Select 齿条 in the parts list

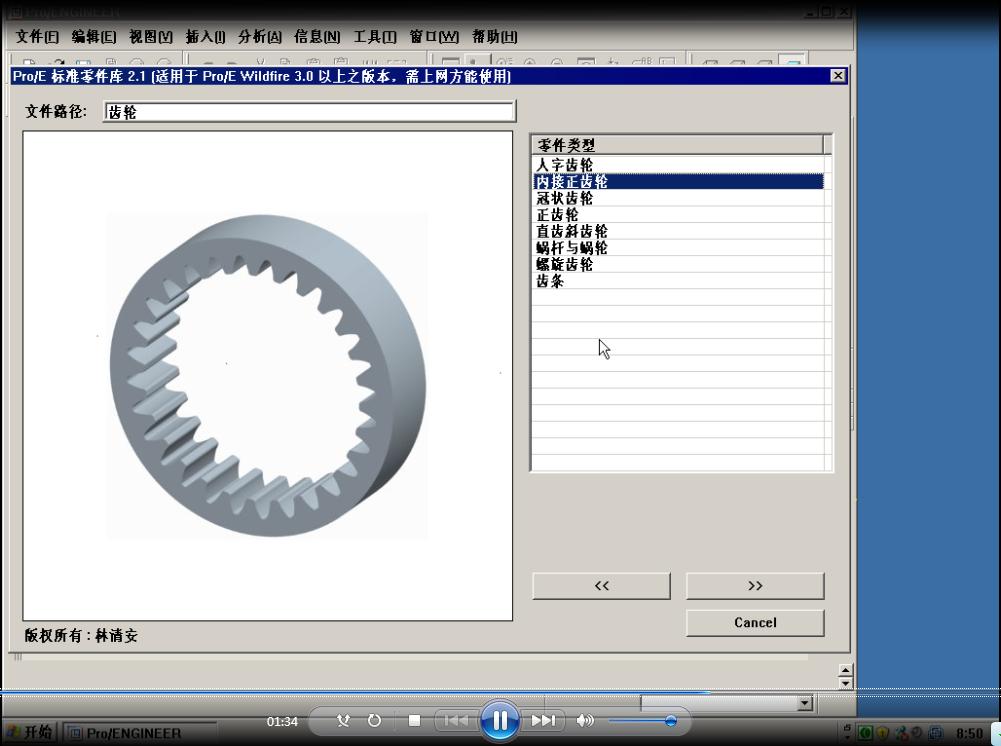coord(678,281)
